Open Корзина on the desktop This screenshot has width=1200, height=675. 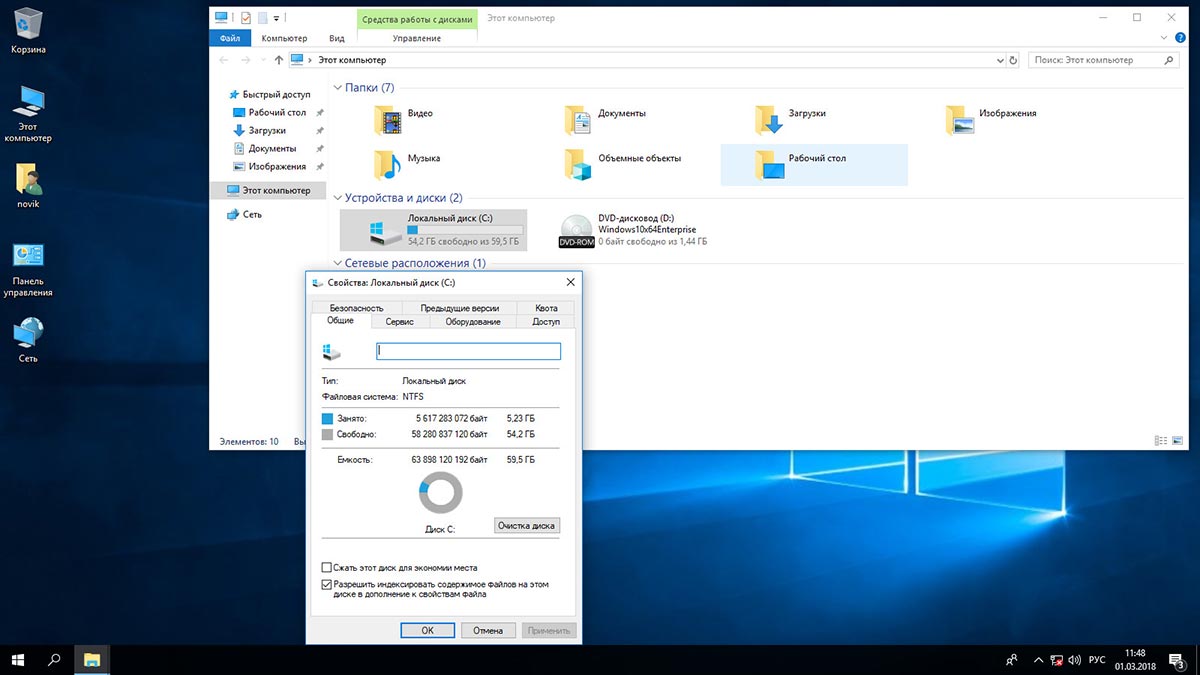click(x=28, y=24)
